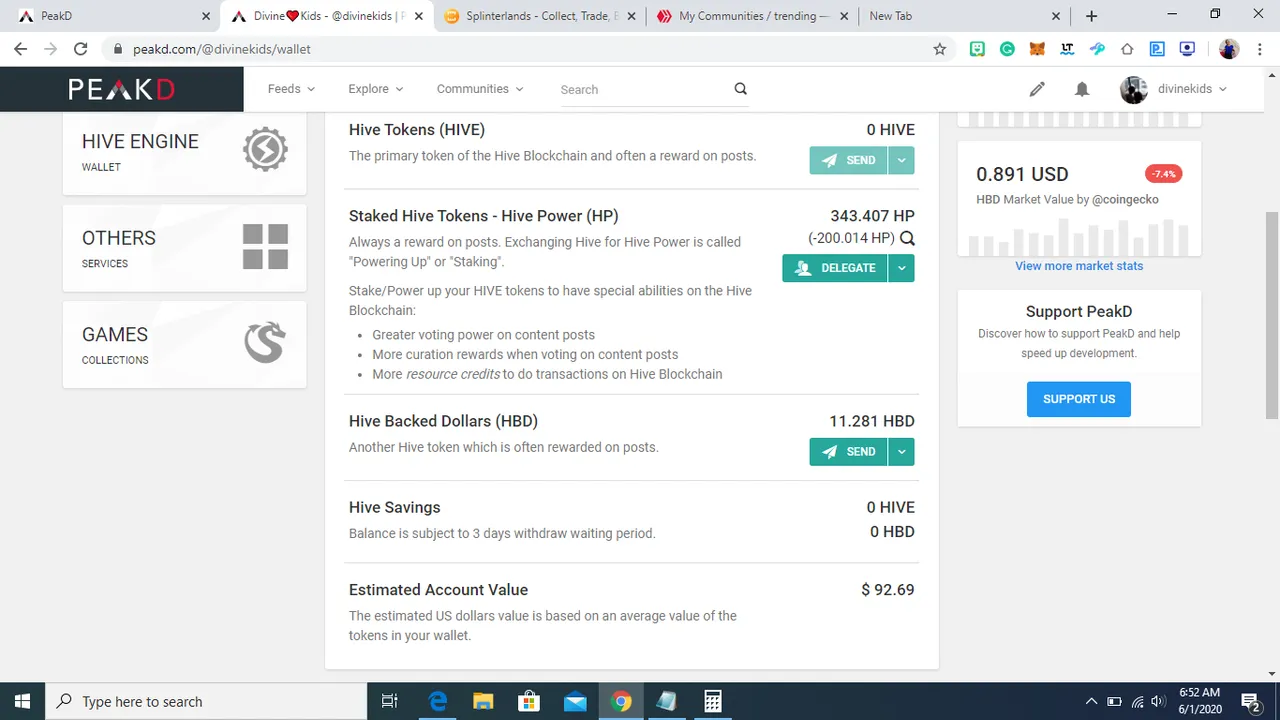Screen dimensions: 1280x720
Task: Click the magnifier beside -200.014 HP
Action: [x=907, y=238]
